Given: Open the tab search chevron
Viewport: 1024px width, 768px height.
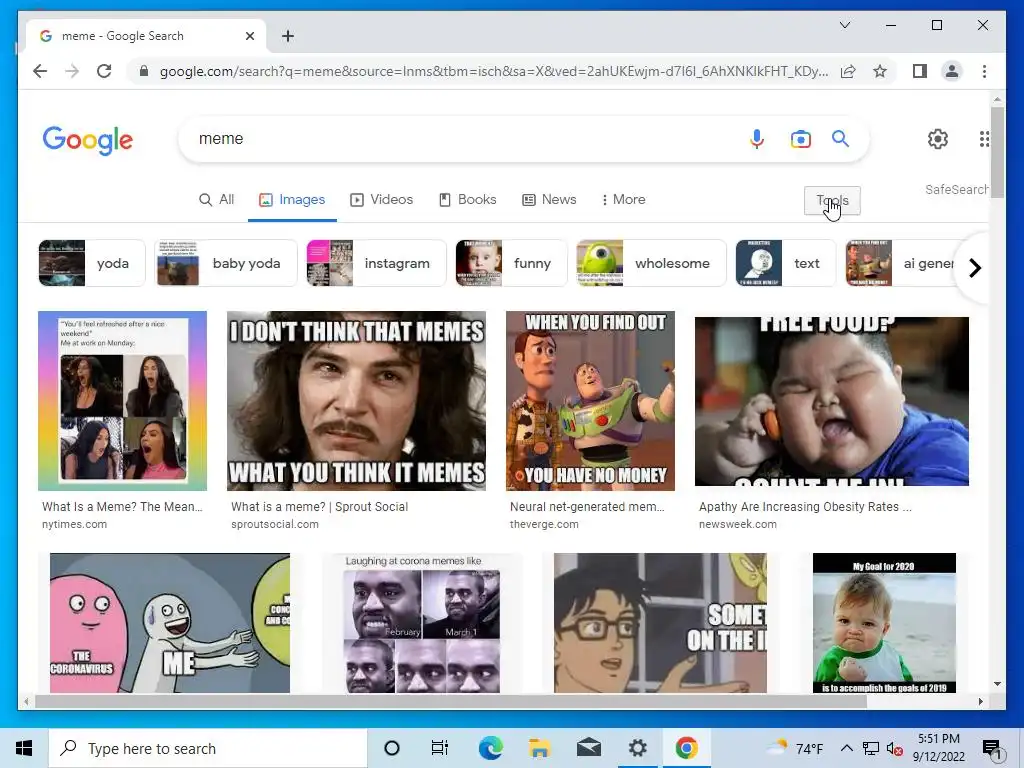Looking at the screenshot, I should [x=844, y=25].
